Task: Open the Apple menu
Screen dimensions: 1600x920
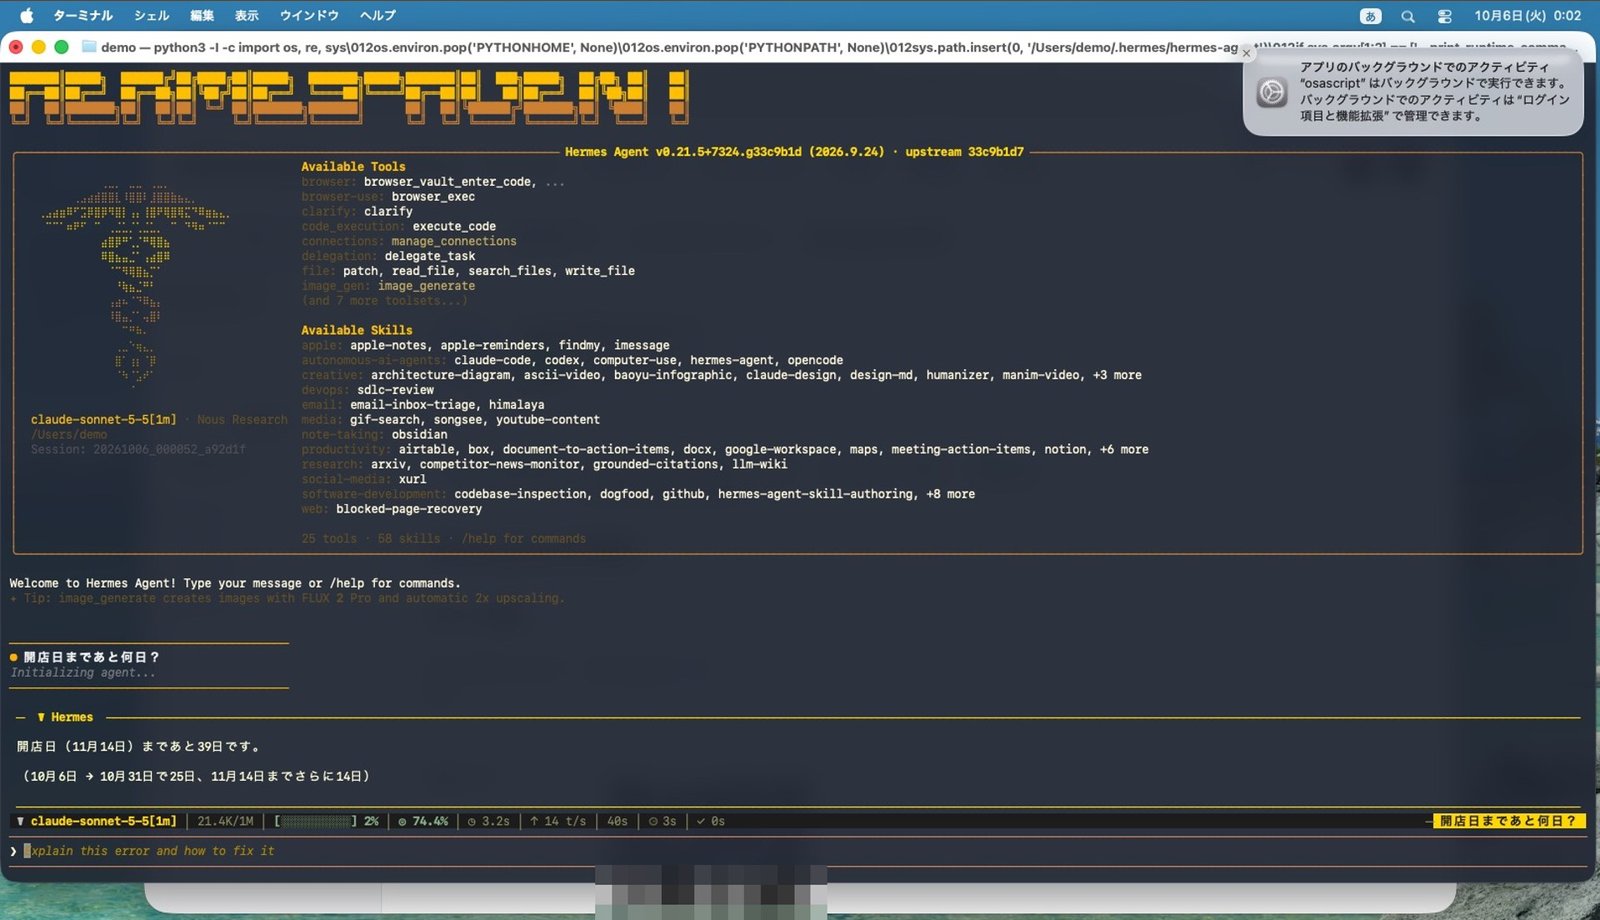Action: coord(27,15)
